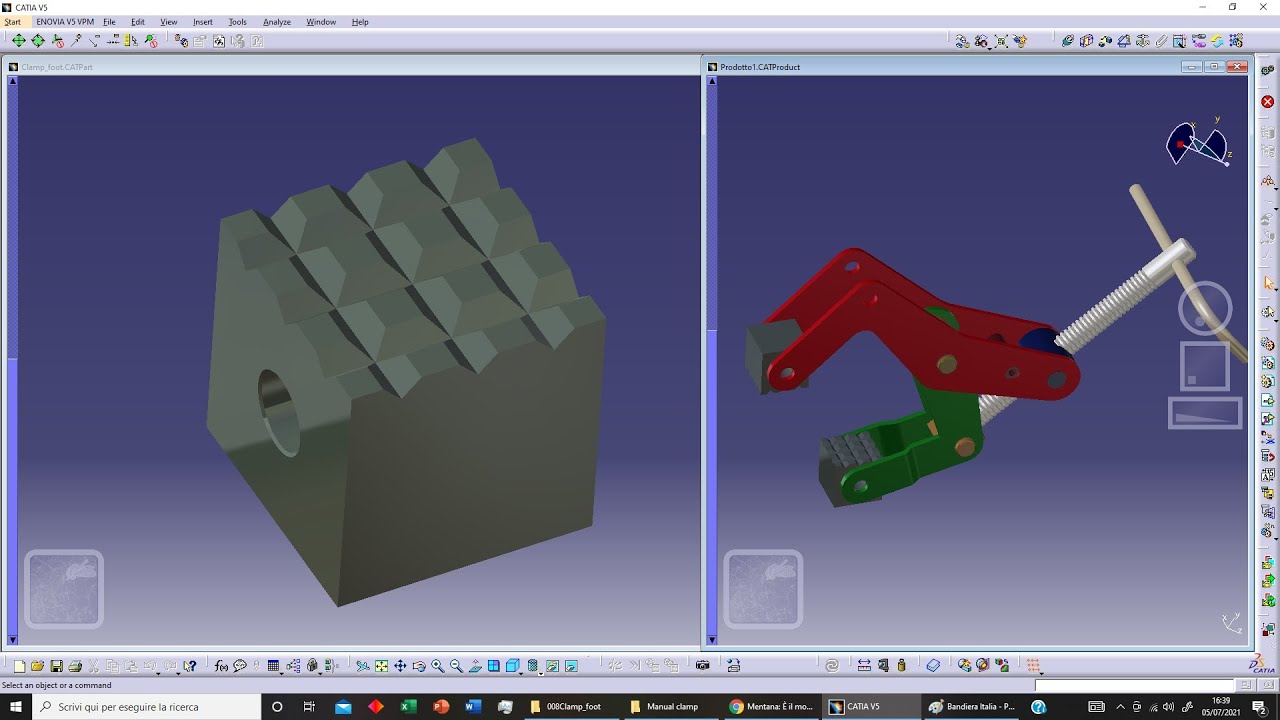
Task: Open the Help menu
Action: (x=360, y=22)
